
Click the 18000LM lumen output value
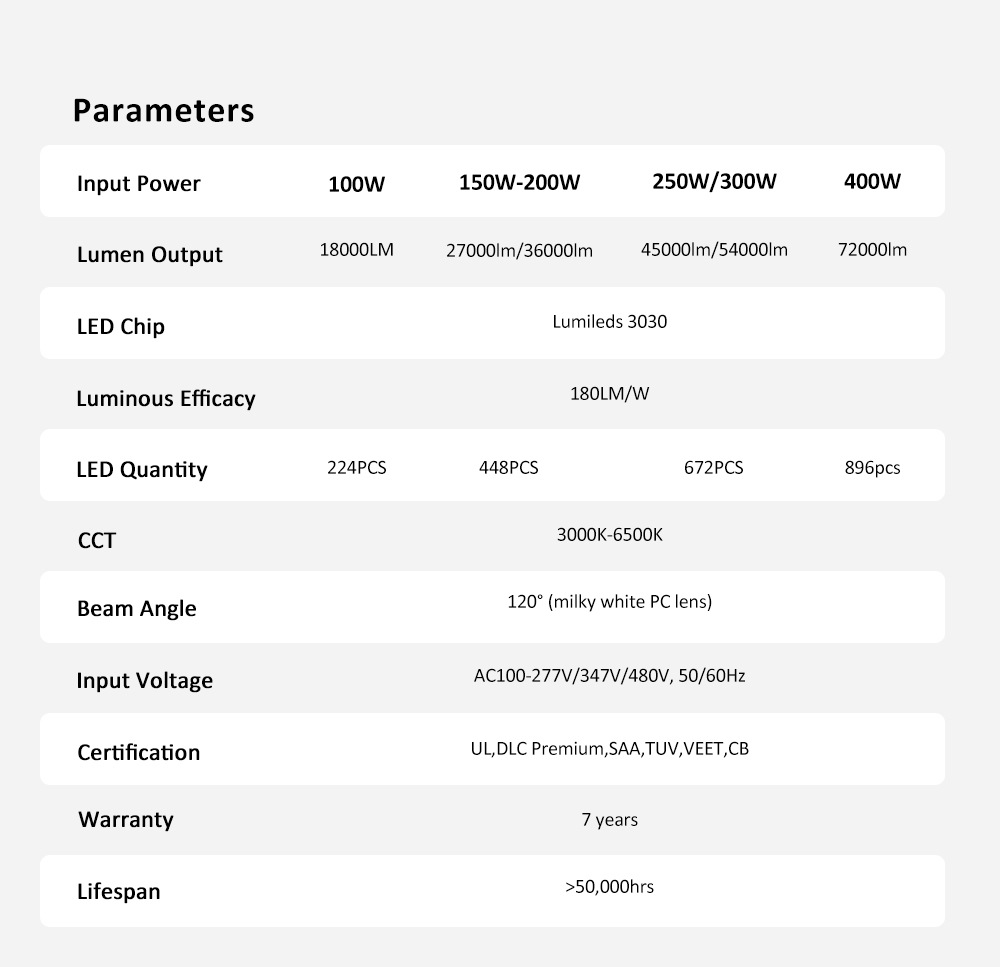click(x=356, y=250)
